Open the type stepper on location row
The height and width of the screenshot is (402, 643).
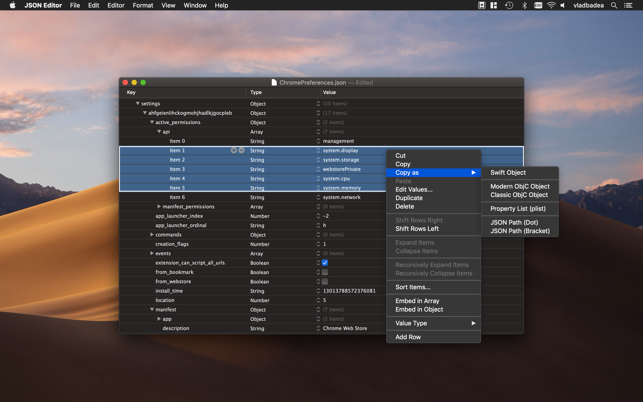pyautogui.click(x=318, y=300)
